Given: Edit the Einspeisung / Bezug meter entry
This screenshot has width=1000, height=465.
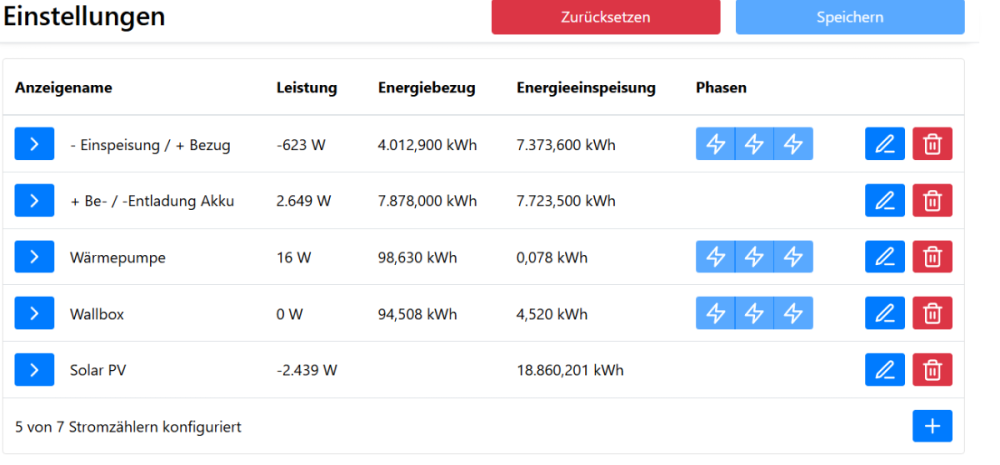Looking at the screenshot, I should (x=884, y=144).
